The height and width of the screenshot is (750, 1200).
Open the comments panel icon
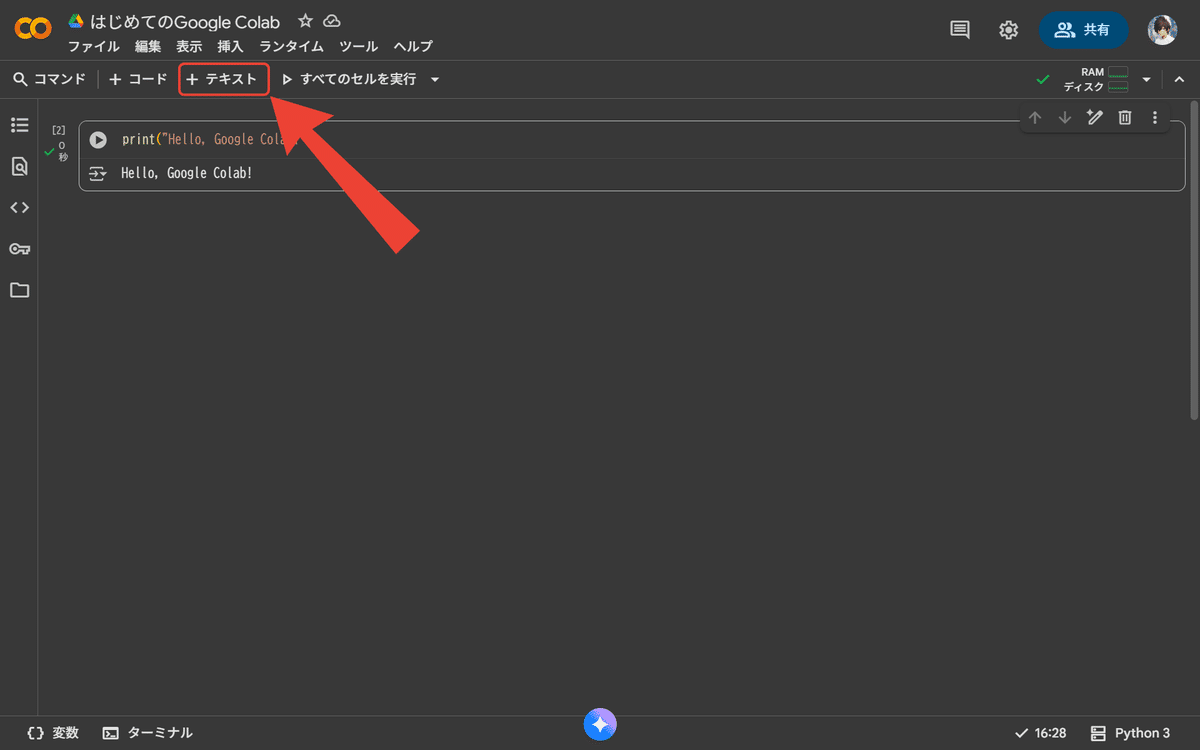(x=960, y=30)
